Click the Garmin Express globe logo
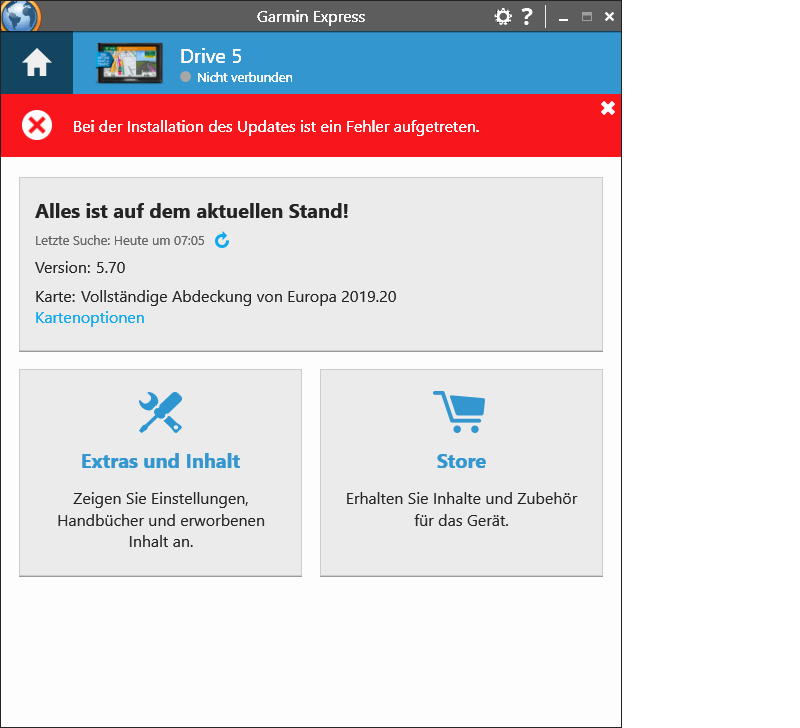The height and width of the screenshot is (728, 800). coord(20,16)
